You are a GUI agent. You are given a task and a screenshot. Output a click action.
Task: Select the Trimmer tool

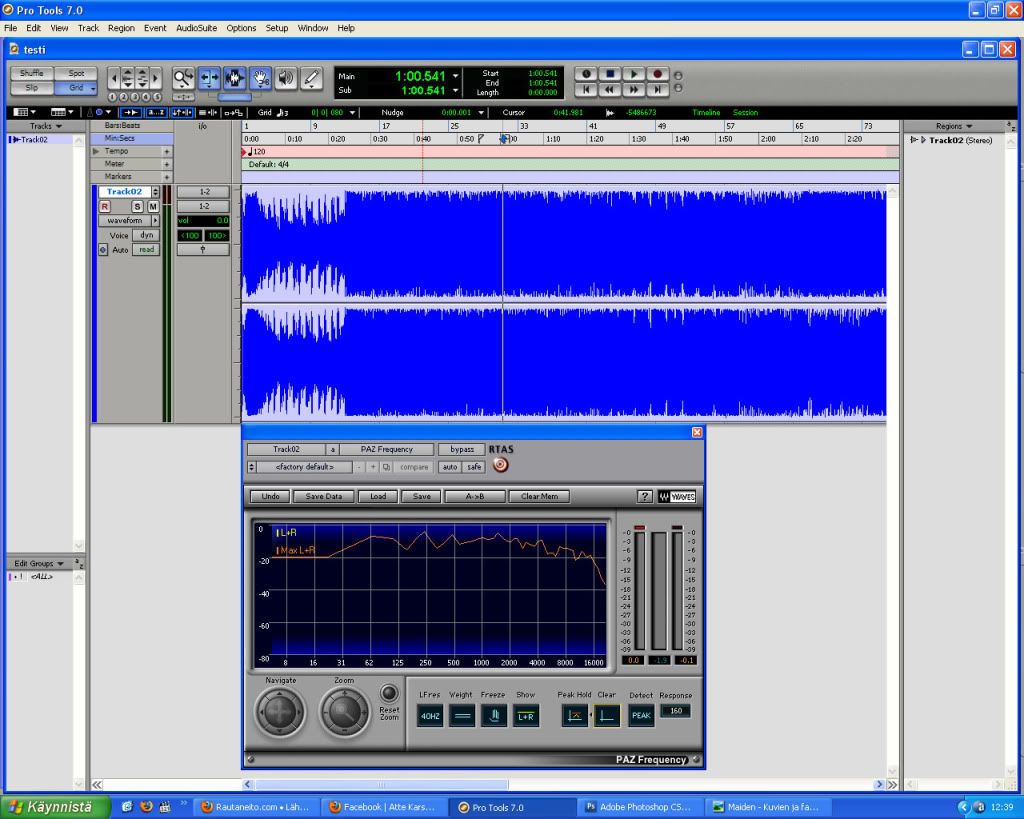[209, 78]
